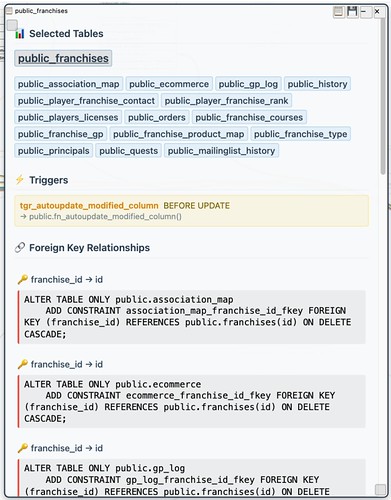Click the BEFORE UPDATE trigger label
The width and height of the screenshot is (391, 500).
coord(196,206)
